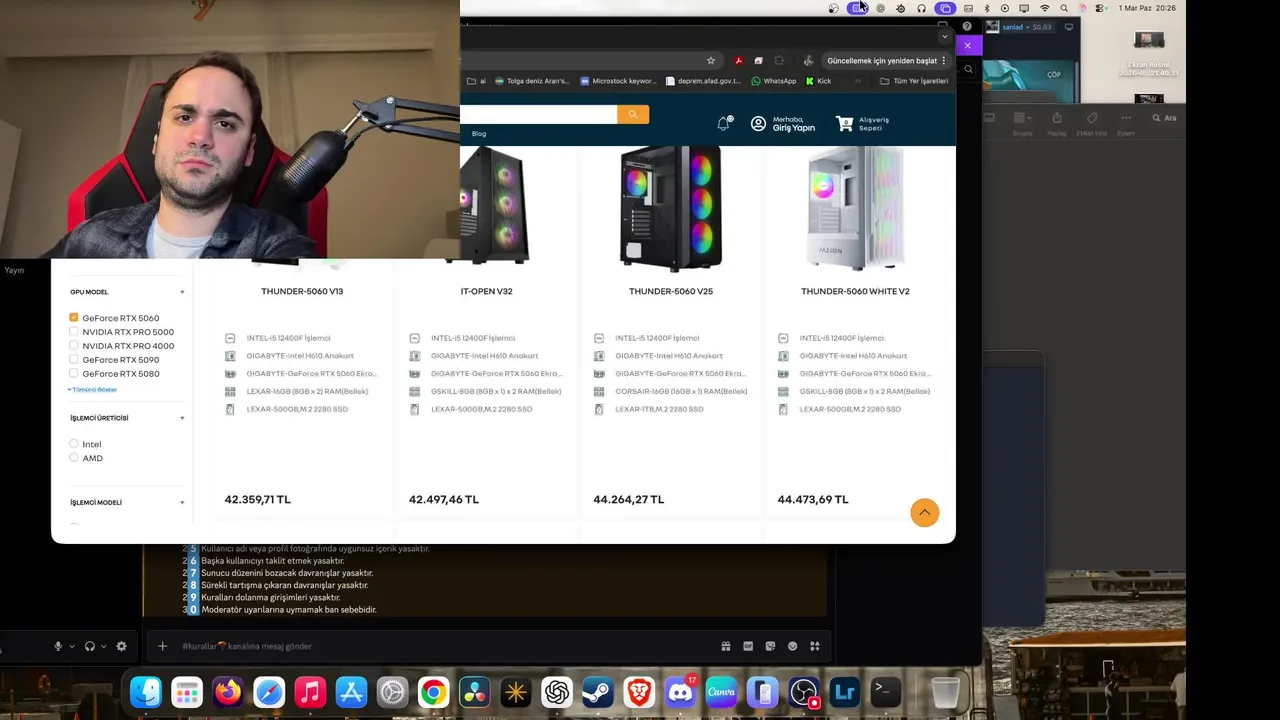Screen dimensions: 1280x720
Task: Tick the GeForce RTX 5060 checkbox
Action: pos(74,318)
